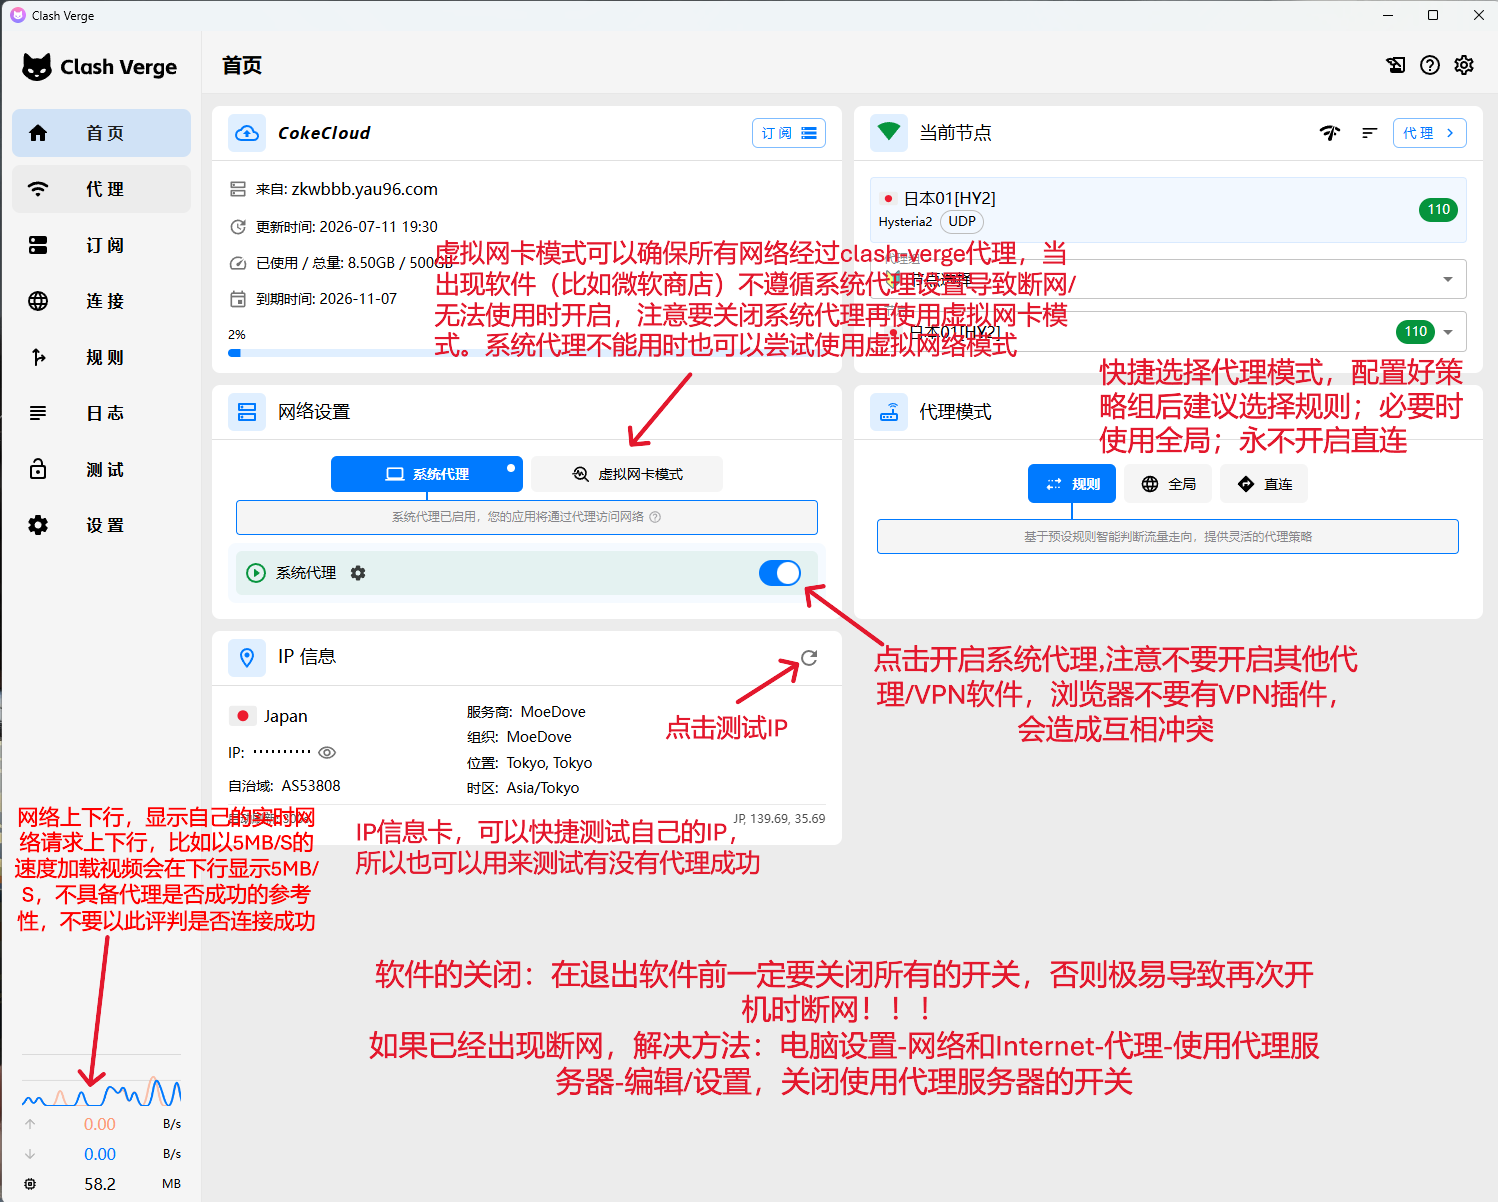Click the 时区: Asia/Tokyo text
The height and width of the screenshot is (1202, 1498).
[523, 788]
